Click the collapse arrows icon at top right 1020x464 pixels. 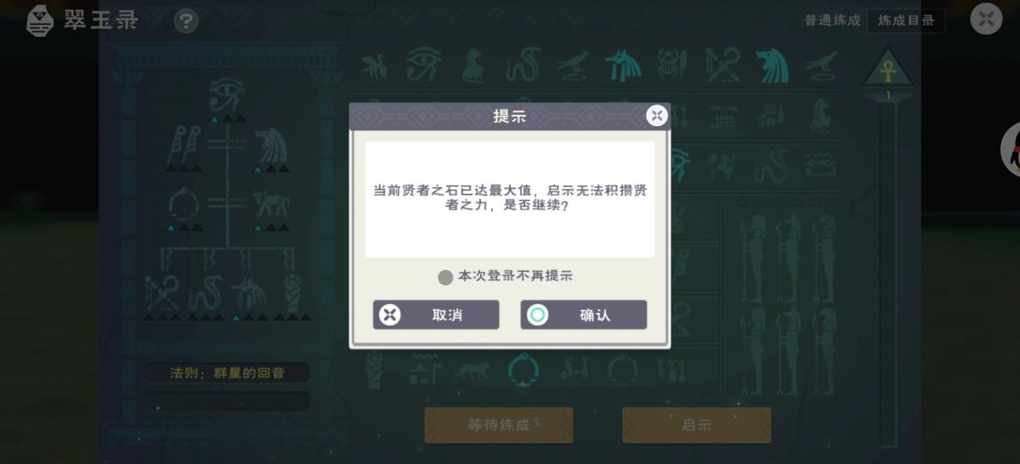click(x=986, y=19)
